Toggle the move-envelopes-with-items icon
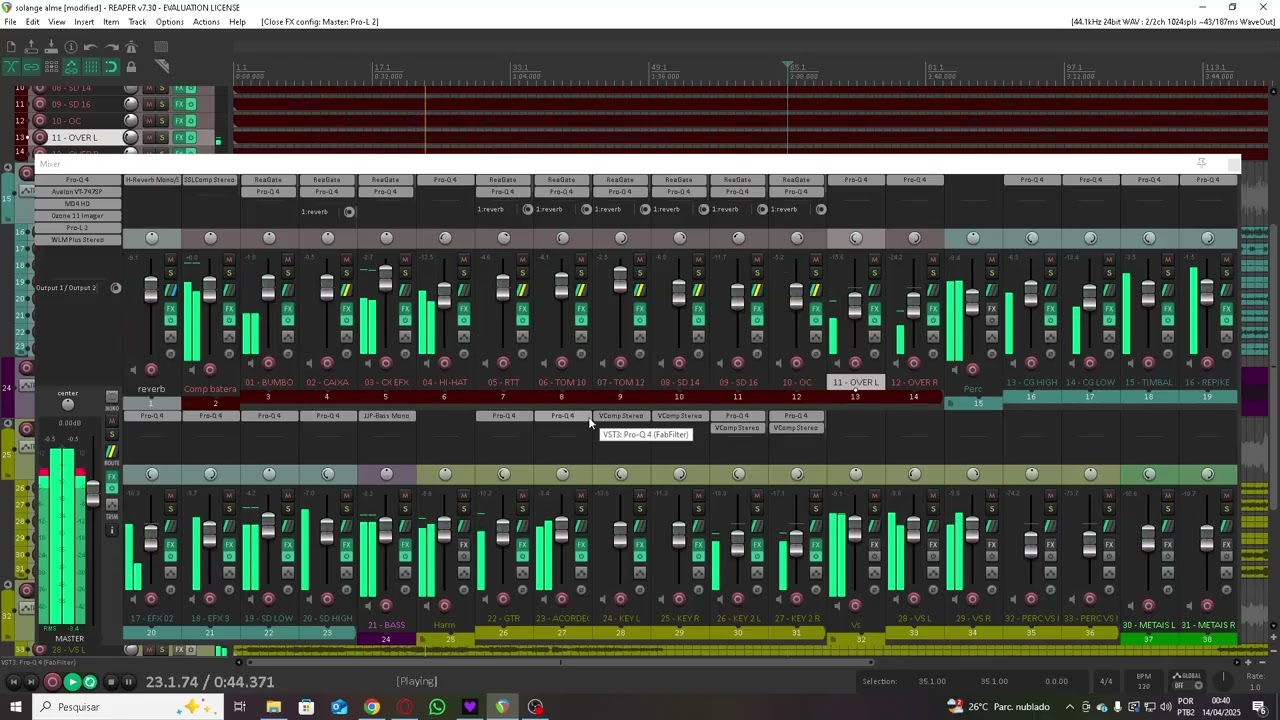Screen dimensions: 1280x720 71,67
